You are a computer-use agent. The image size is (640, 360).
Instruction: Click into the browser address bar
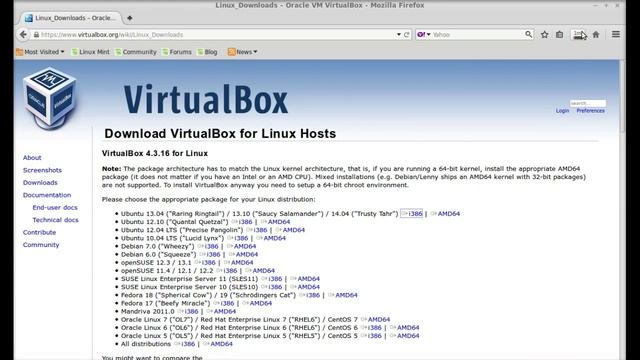(x=216, y=35)
